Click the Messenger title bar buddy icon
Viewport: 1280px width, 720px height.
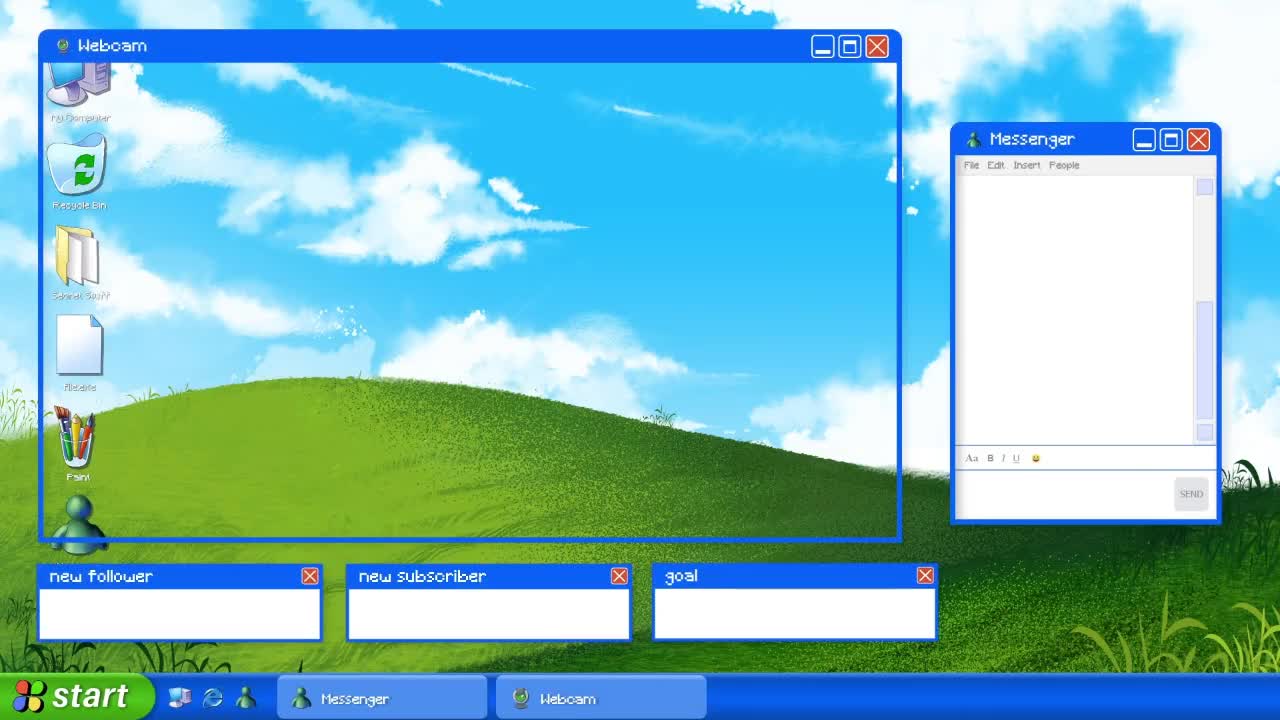pyautogui.click(x=973, y=140)
